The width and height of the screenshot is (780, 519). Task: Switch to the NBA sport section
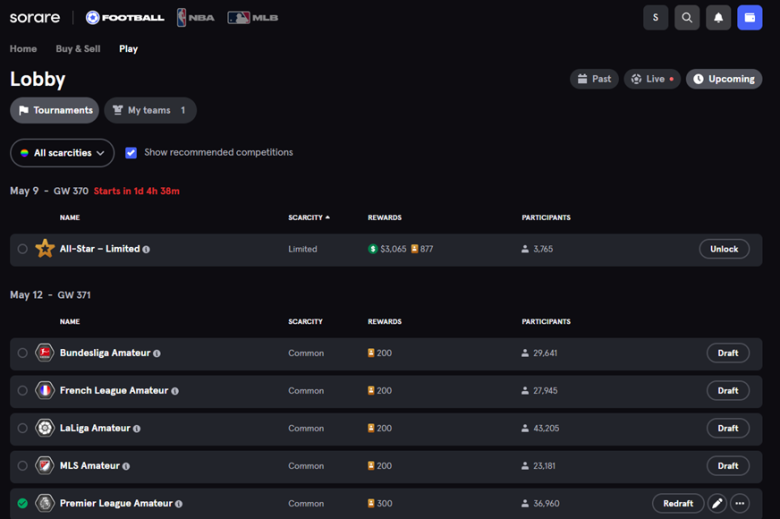pyautogui.click(x=195, y=18)
